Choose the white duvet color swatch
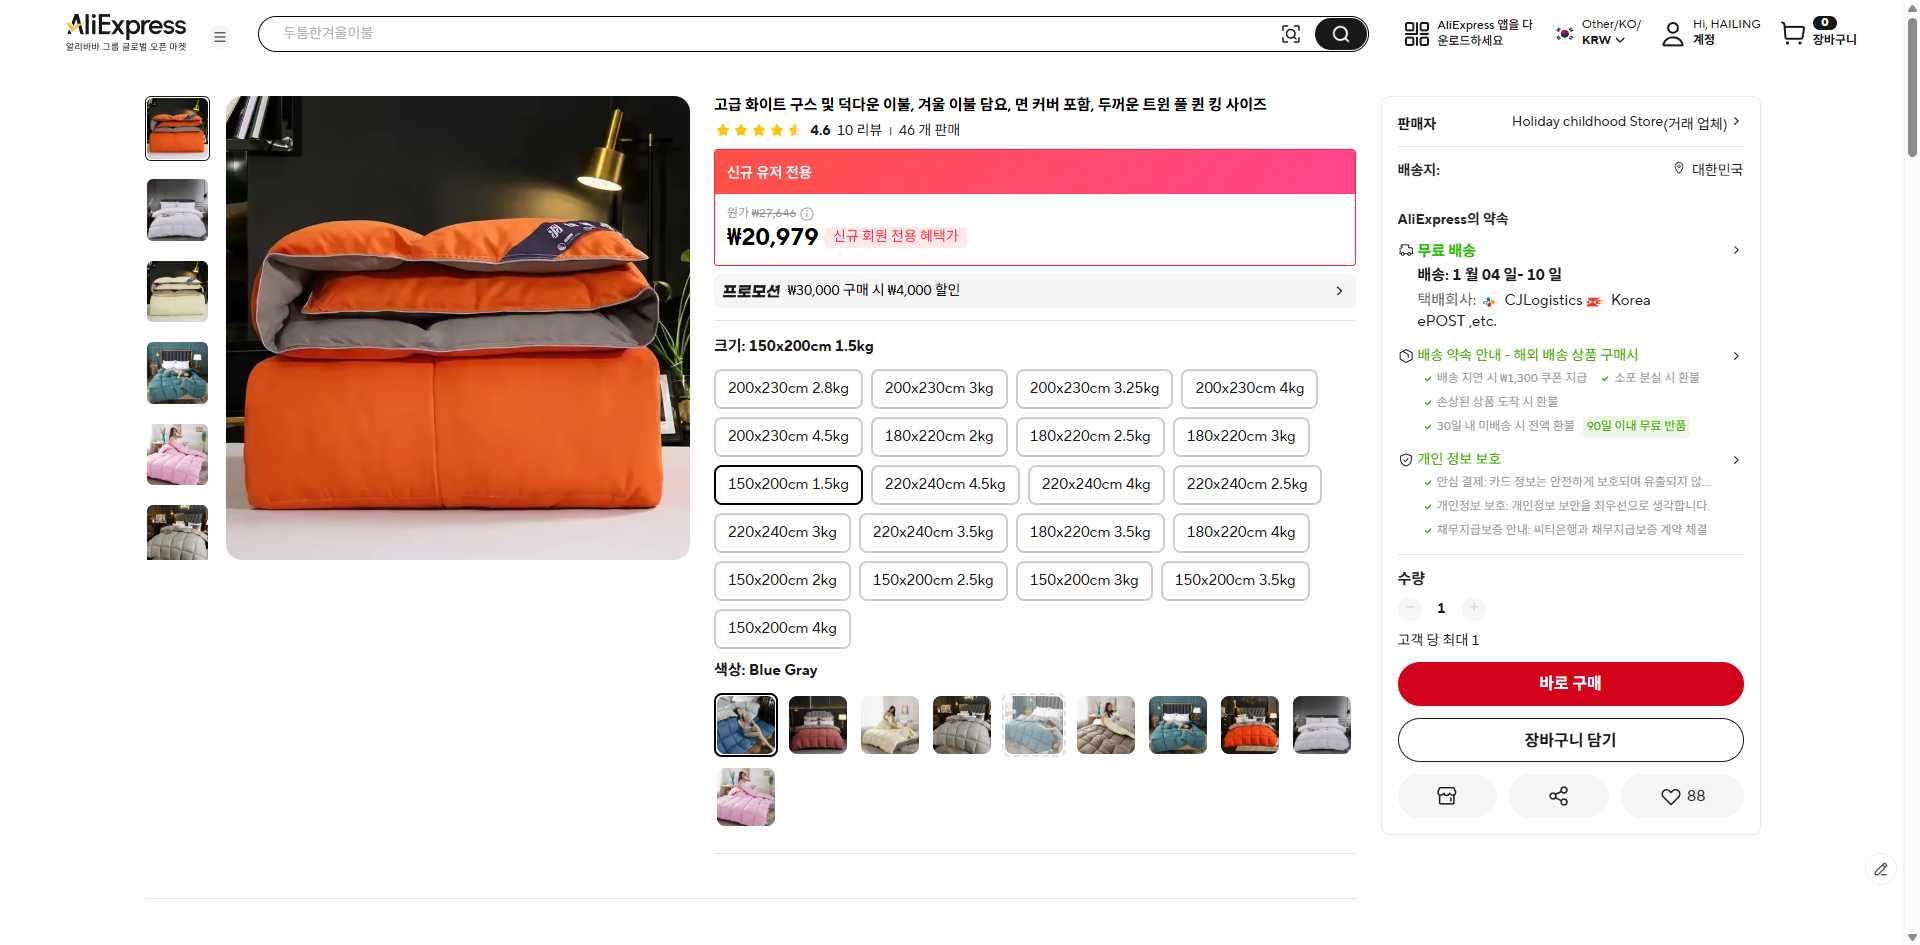This screenshot has height=945, width=1920. 1322,725
